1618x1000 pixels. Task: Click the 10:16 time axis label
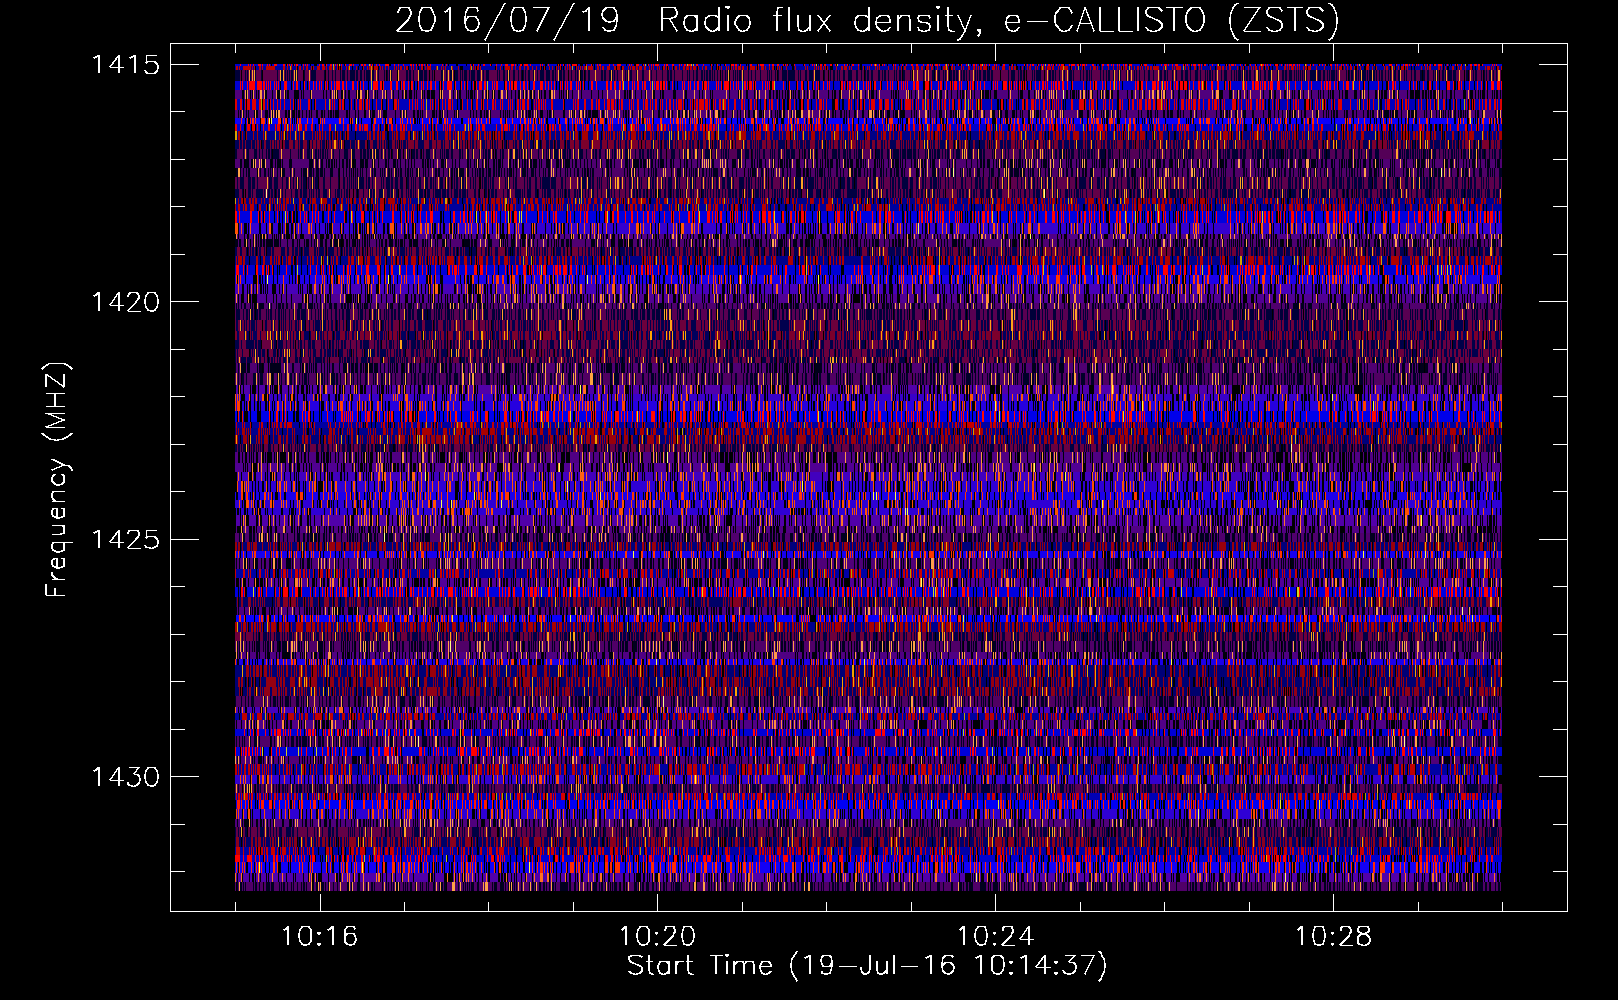point(319,937)
